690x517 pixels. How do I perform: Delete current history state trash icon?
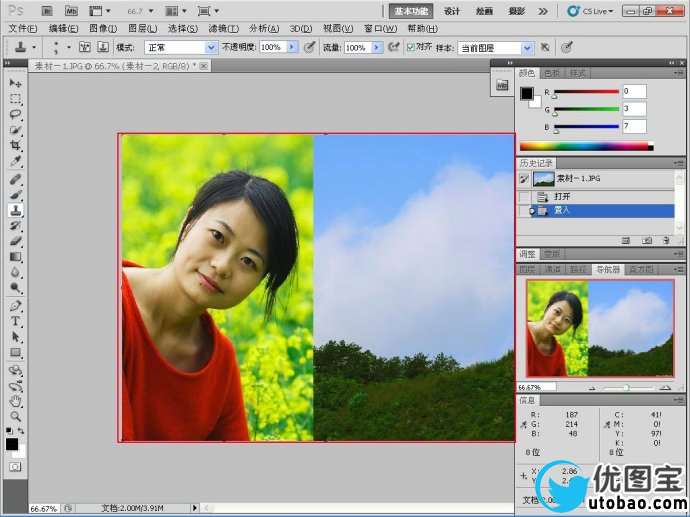point(667,240)
